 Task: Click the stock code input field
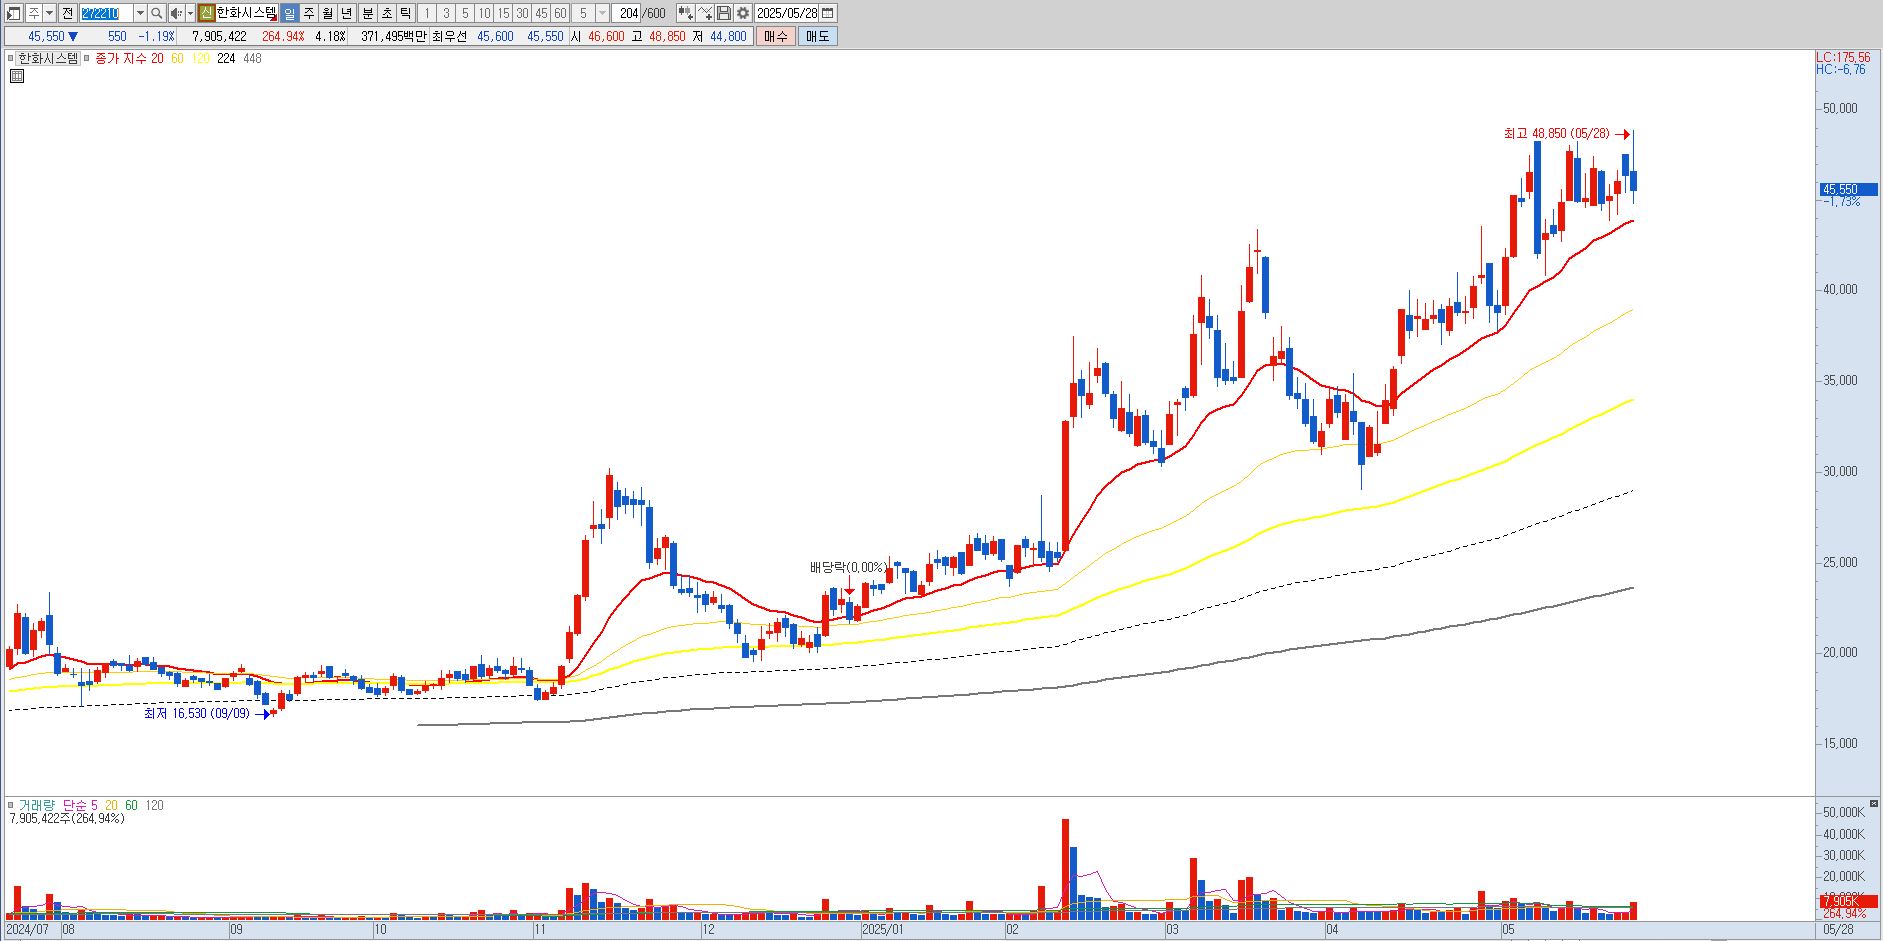106,13
